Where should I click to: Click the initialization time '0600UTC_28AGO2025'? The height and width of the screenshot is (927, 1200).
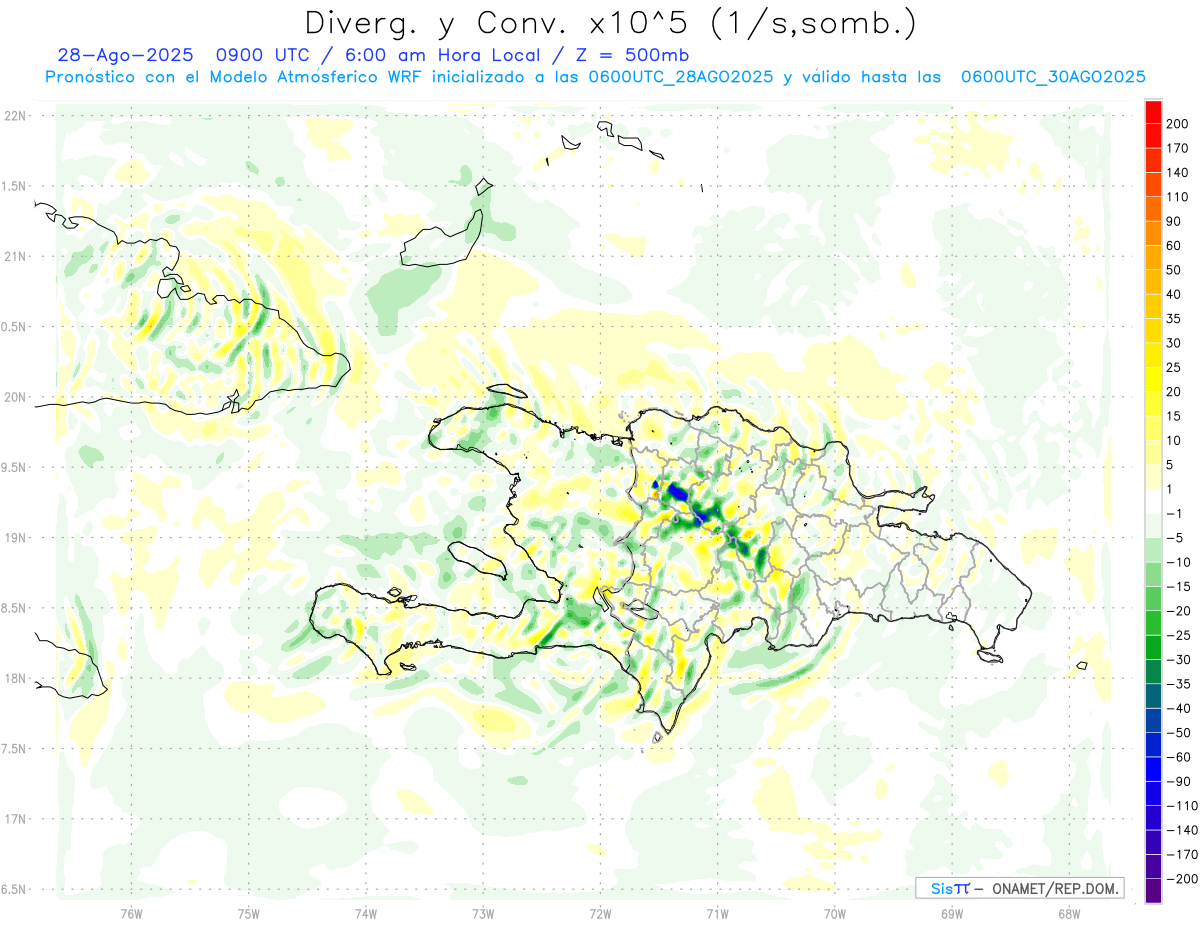[x=680, y=77]
